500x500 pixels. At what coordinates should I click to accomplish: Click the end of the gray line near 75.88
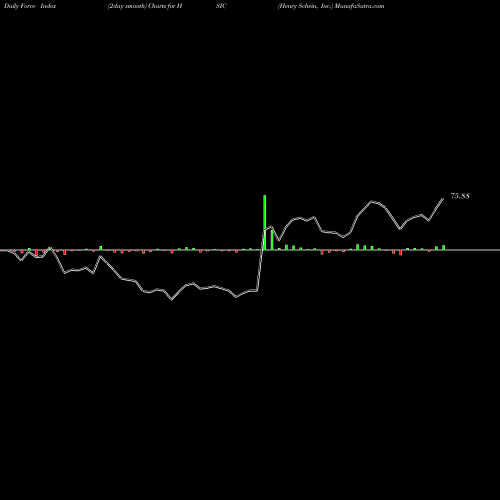pyautogui.click(x=443, y=199)
